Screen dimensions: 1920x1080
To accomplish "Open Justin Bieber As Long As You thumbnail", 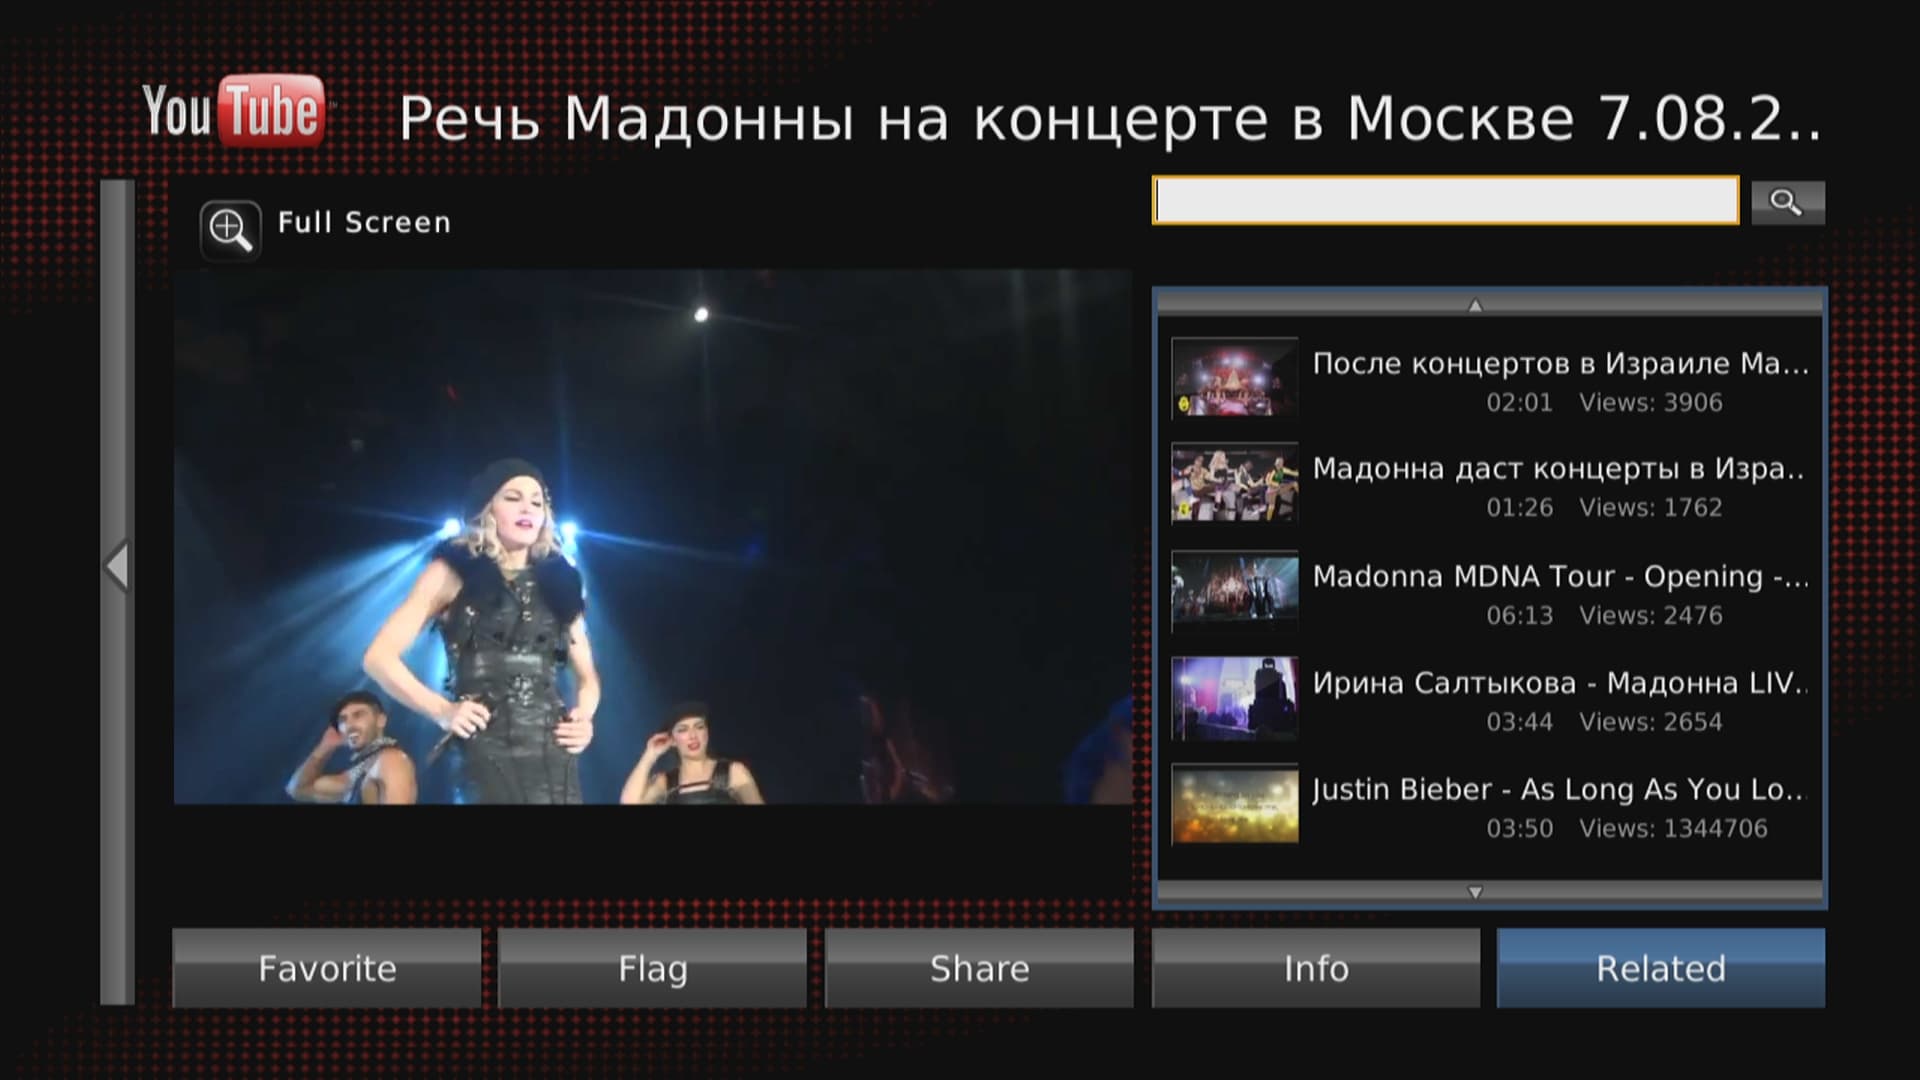I will point(1235,804).
